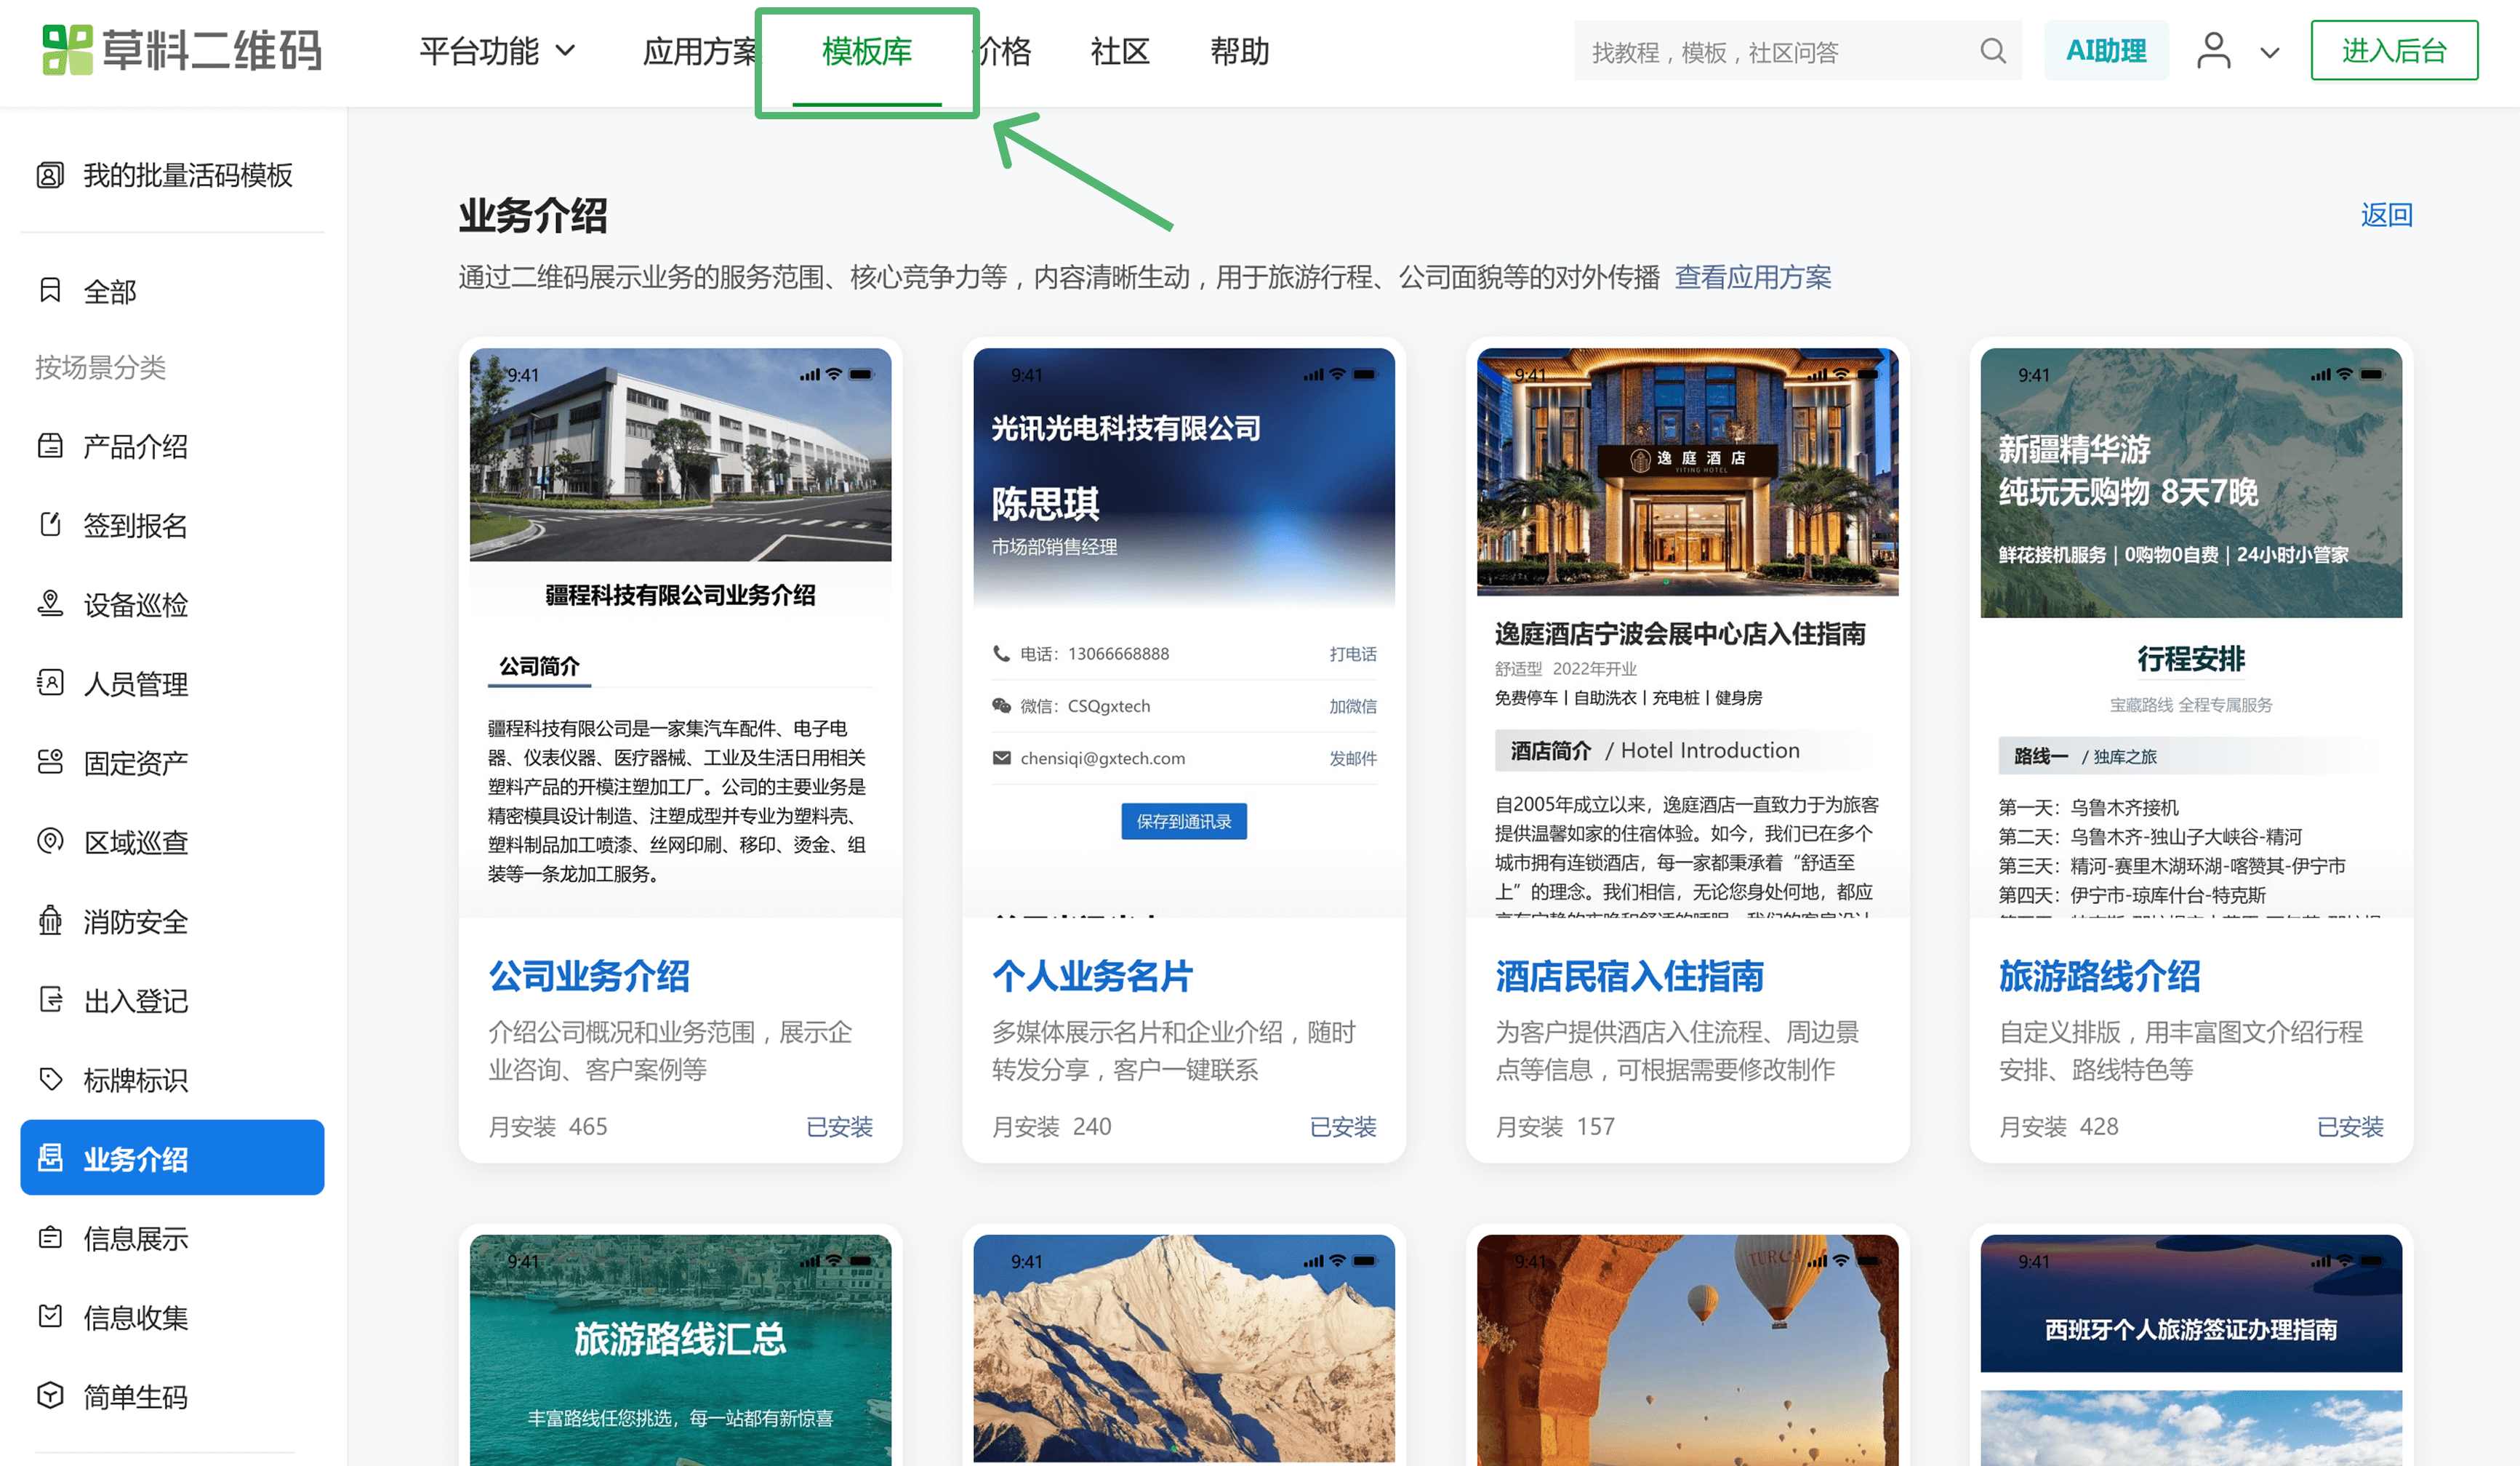Expand the account dropdown chevron
This screenshot has height=1466, width=2520.
pos(2269,53)
